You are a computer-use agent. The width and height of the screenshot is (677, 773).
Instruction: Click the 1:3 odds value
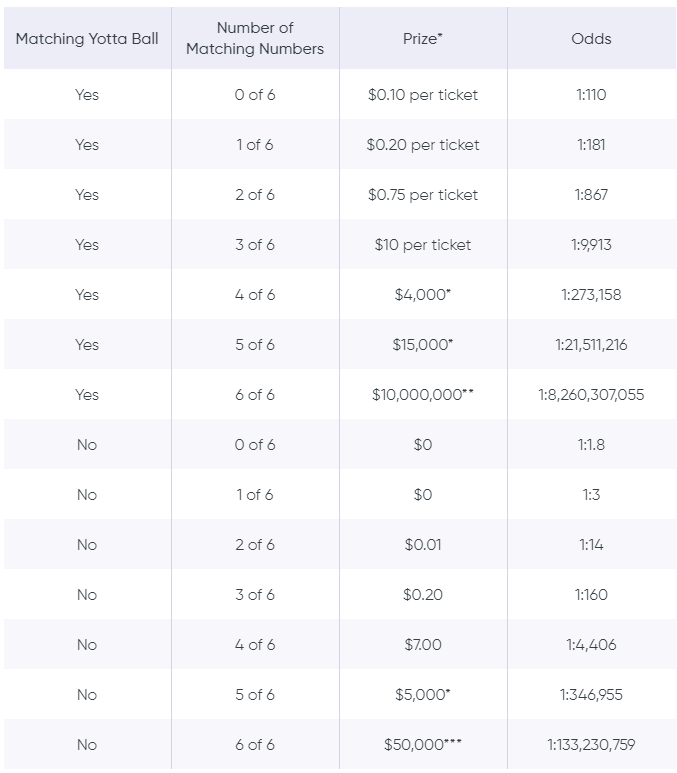pyautogui.click(x=591, y=494)
